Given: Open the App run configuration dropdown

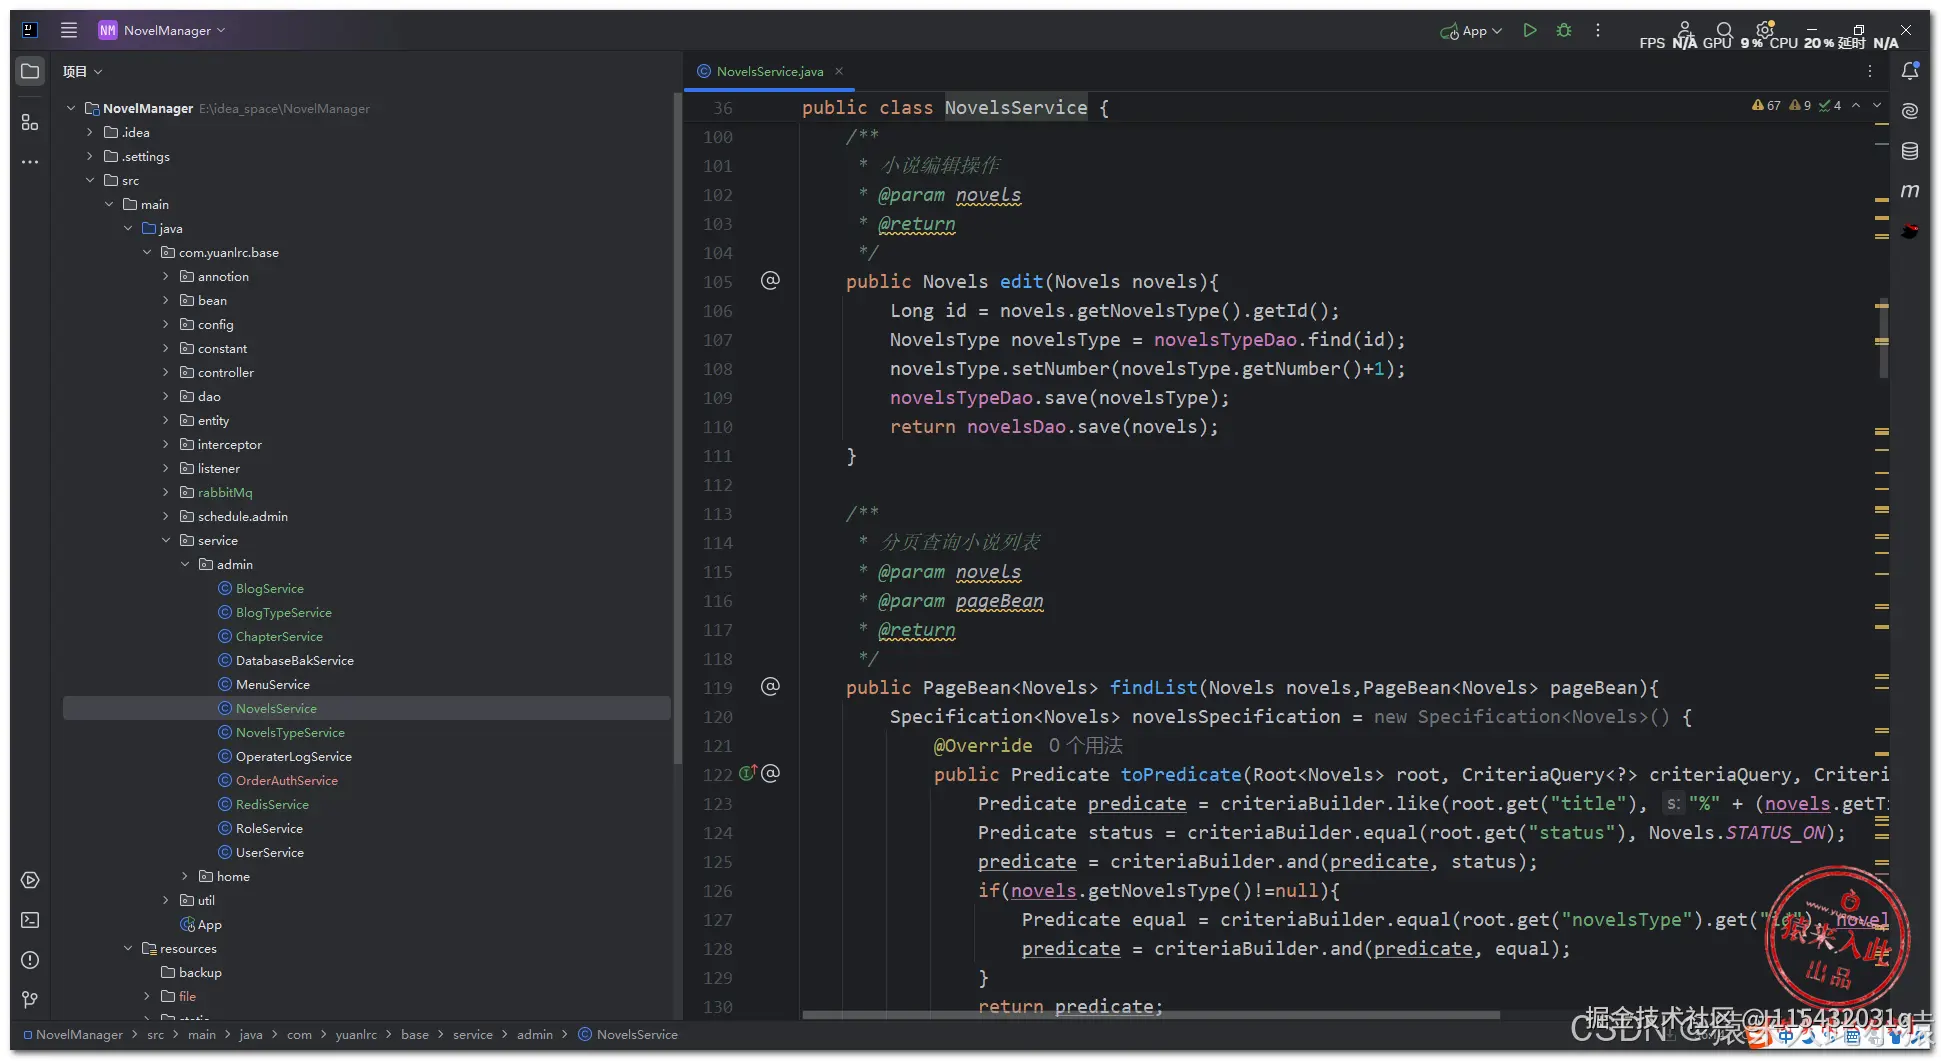Looking at the screenshot, I should 1471,31.
